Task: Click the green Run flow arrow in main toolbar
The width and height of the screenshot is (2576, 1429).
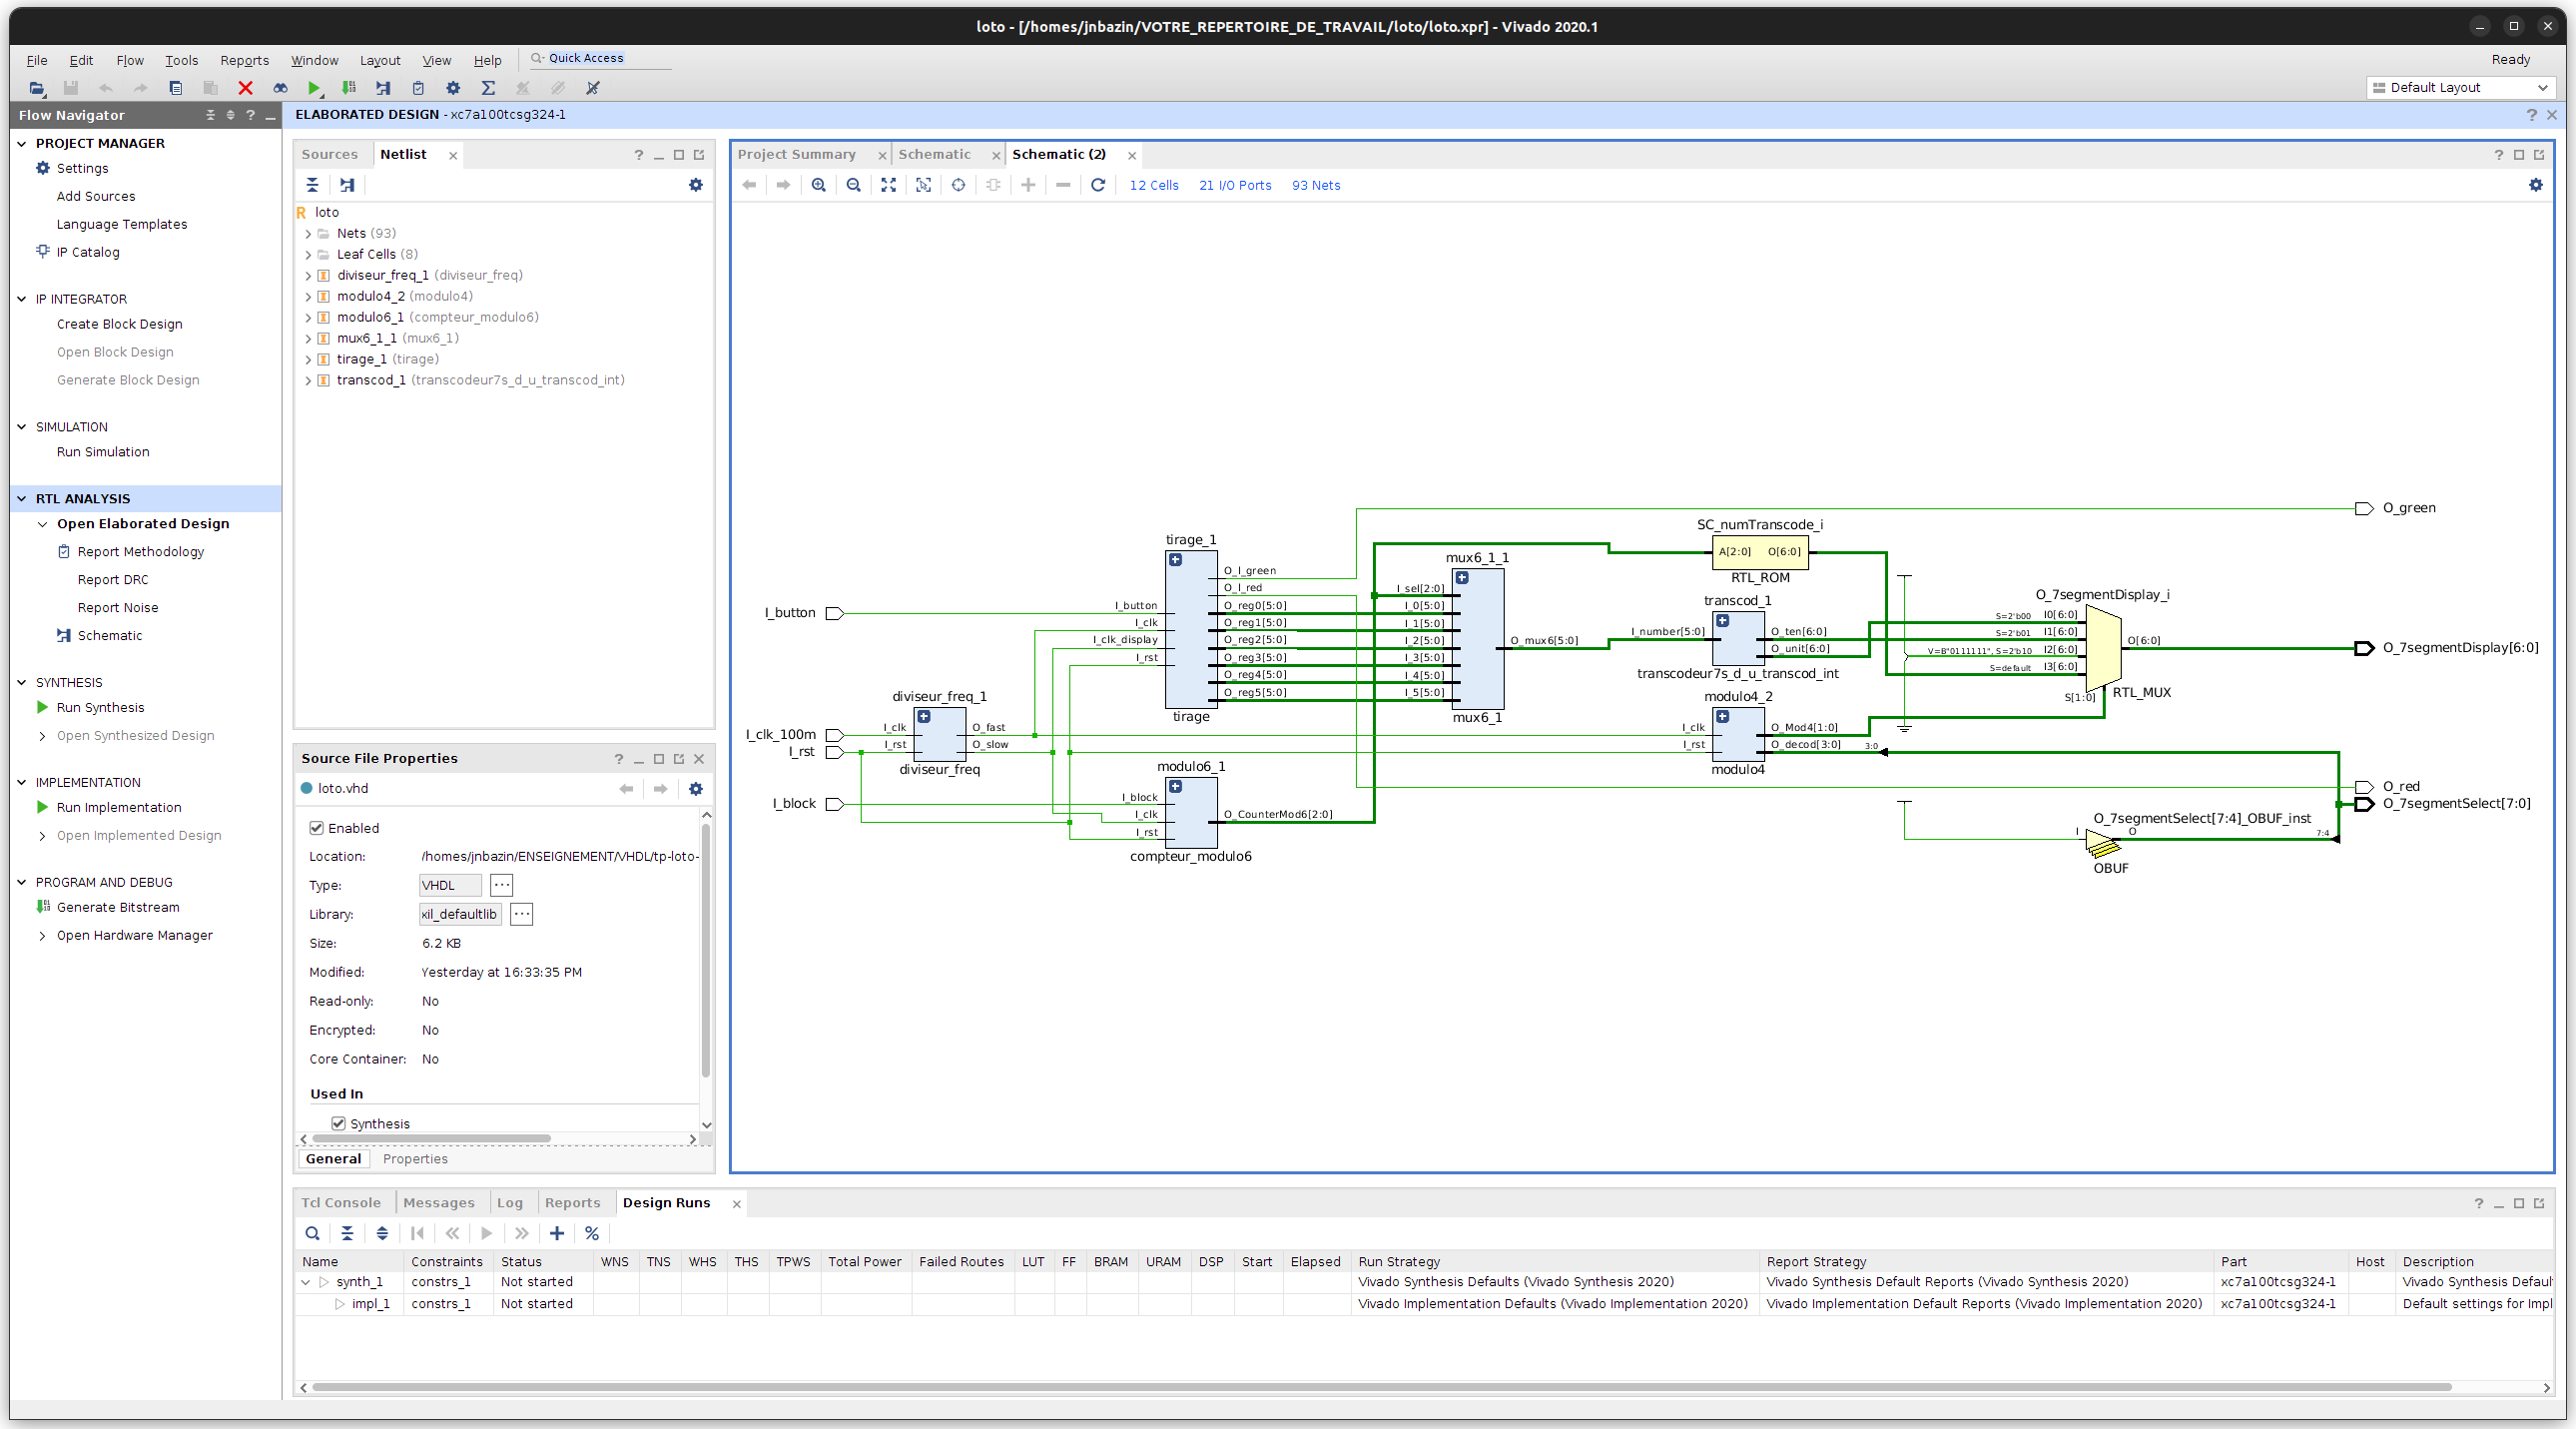Action: point(314,88)
